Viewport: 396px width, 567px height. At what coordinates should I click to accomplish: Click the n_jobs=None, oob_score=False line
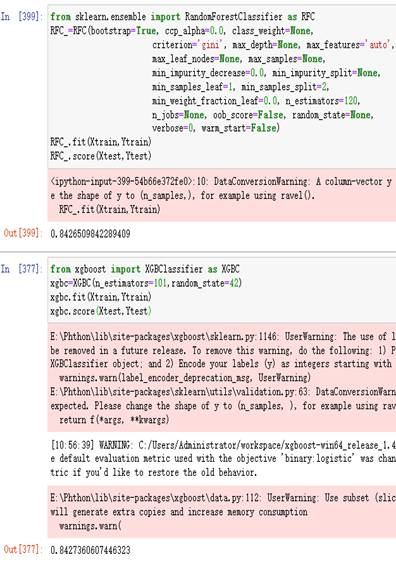pos(263,115)
